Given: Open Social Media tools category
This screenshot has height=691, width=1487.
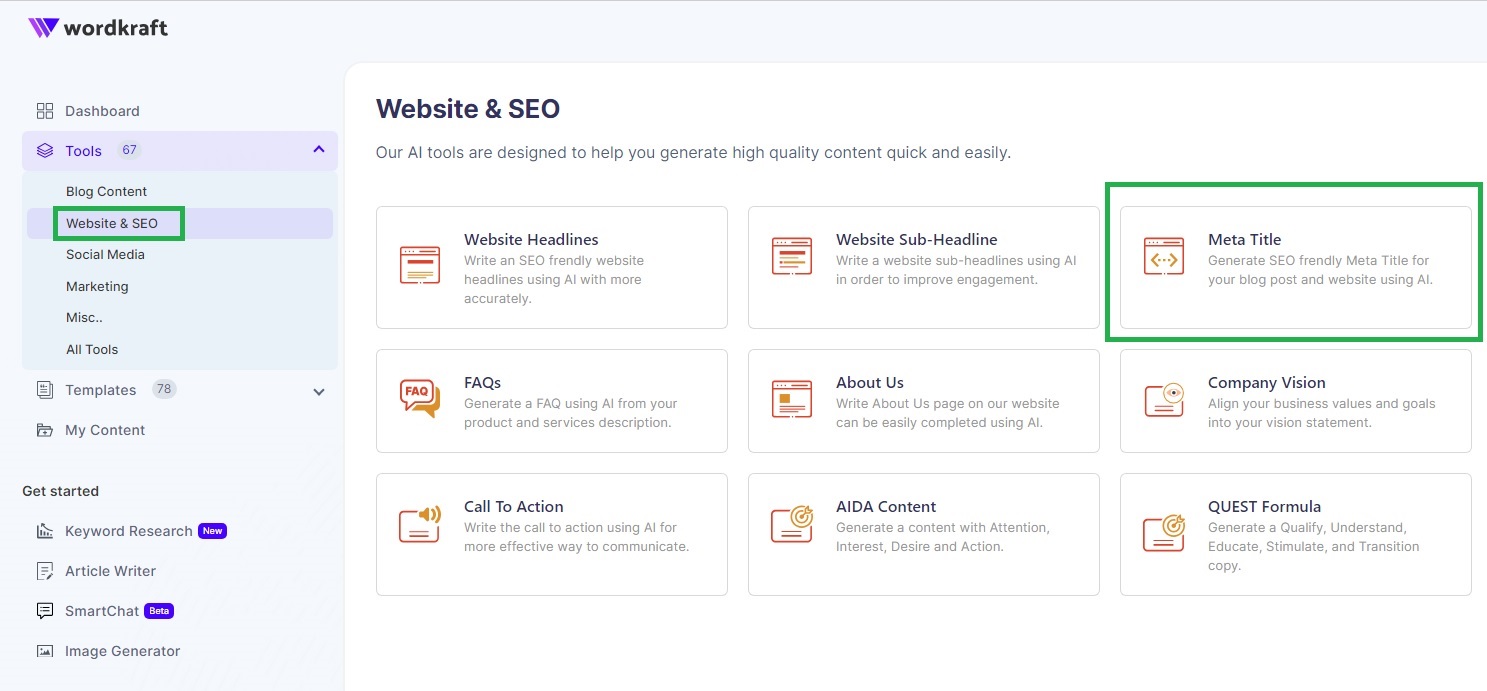Looking at the screenshot, I should [x=105, y=254].
